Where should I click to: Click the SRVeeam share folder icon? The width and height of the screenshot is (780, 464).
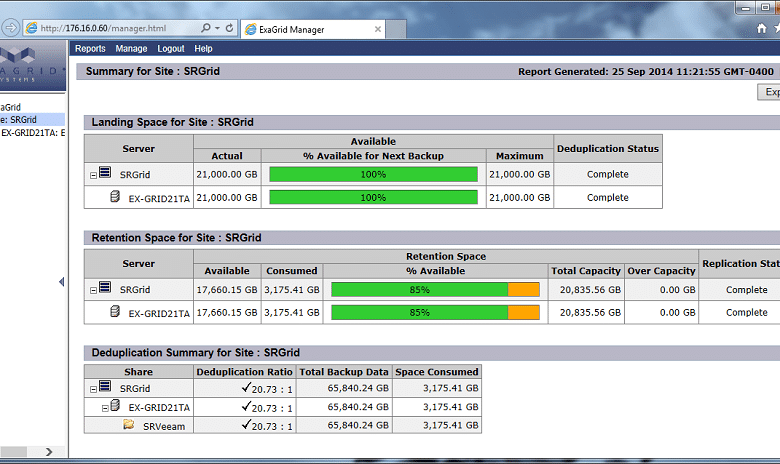(129, 424)
